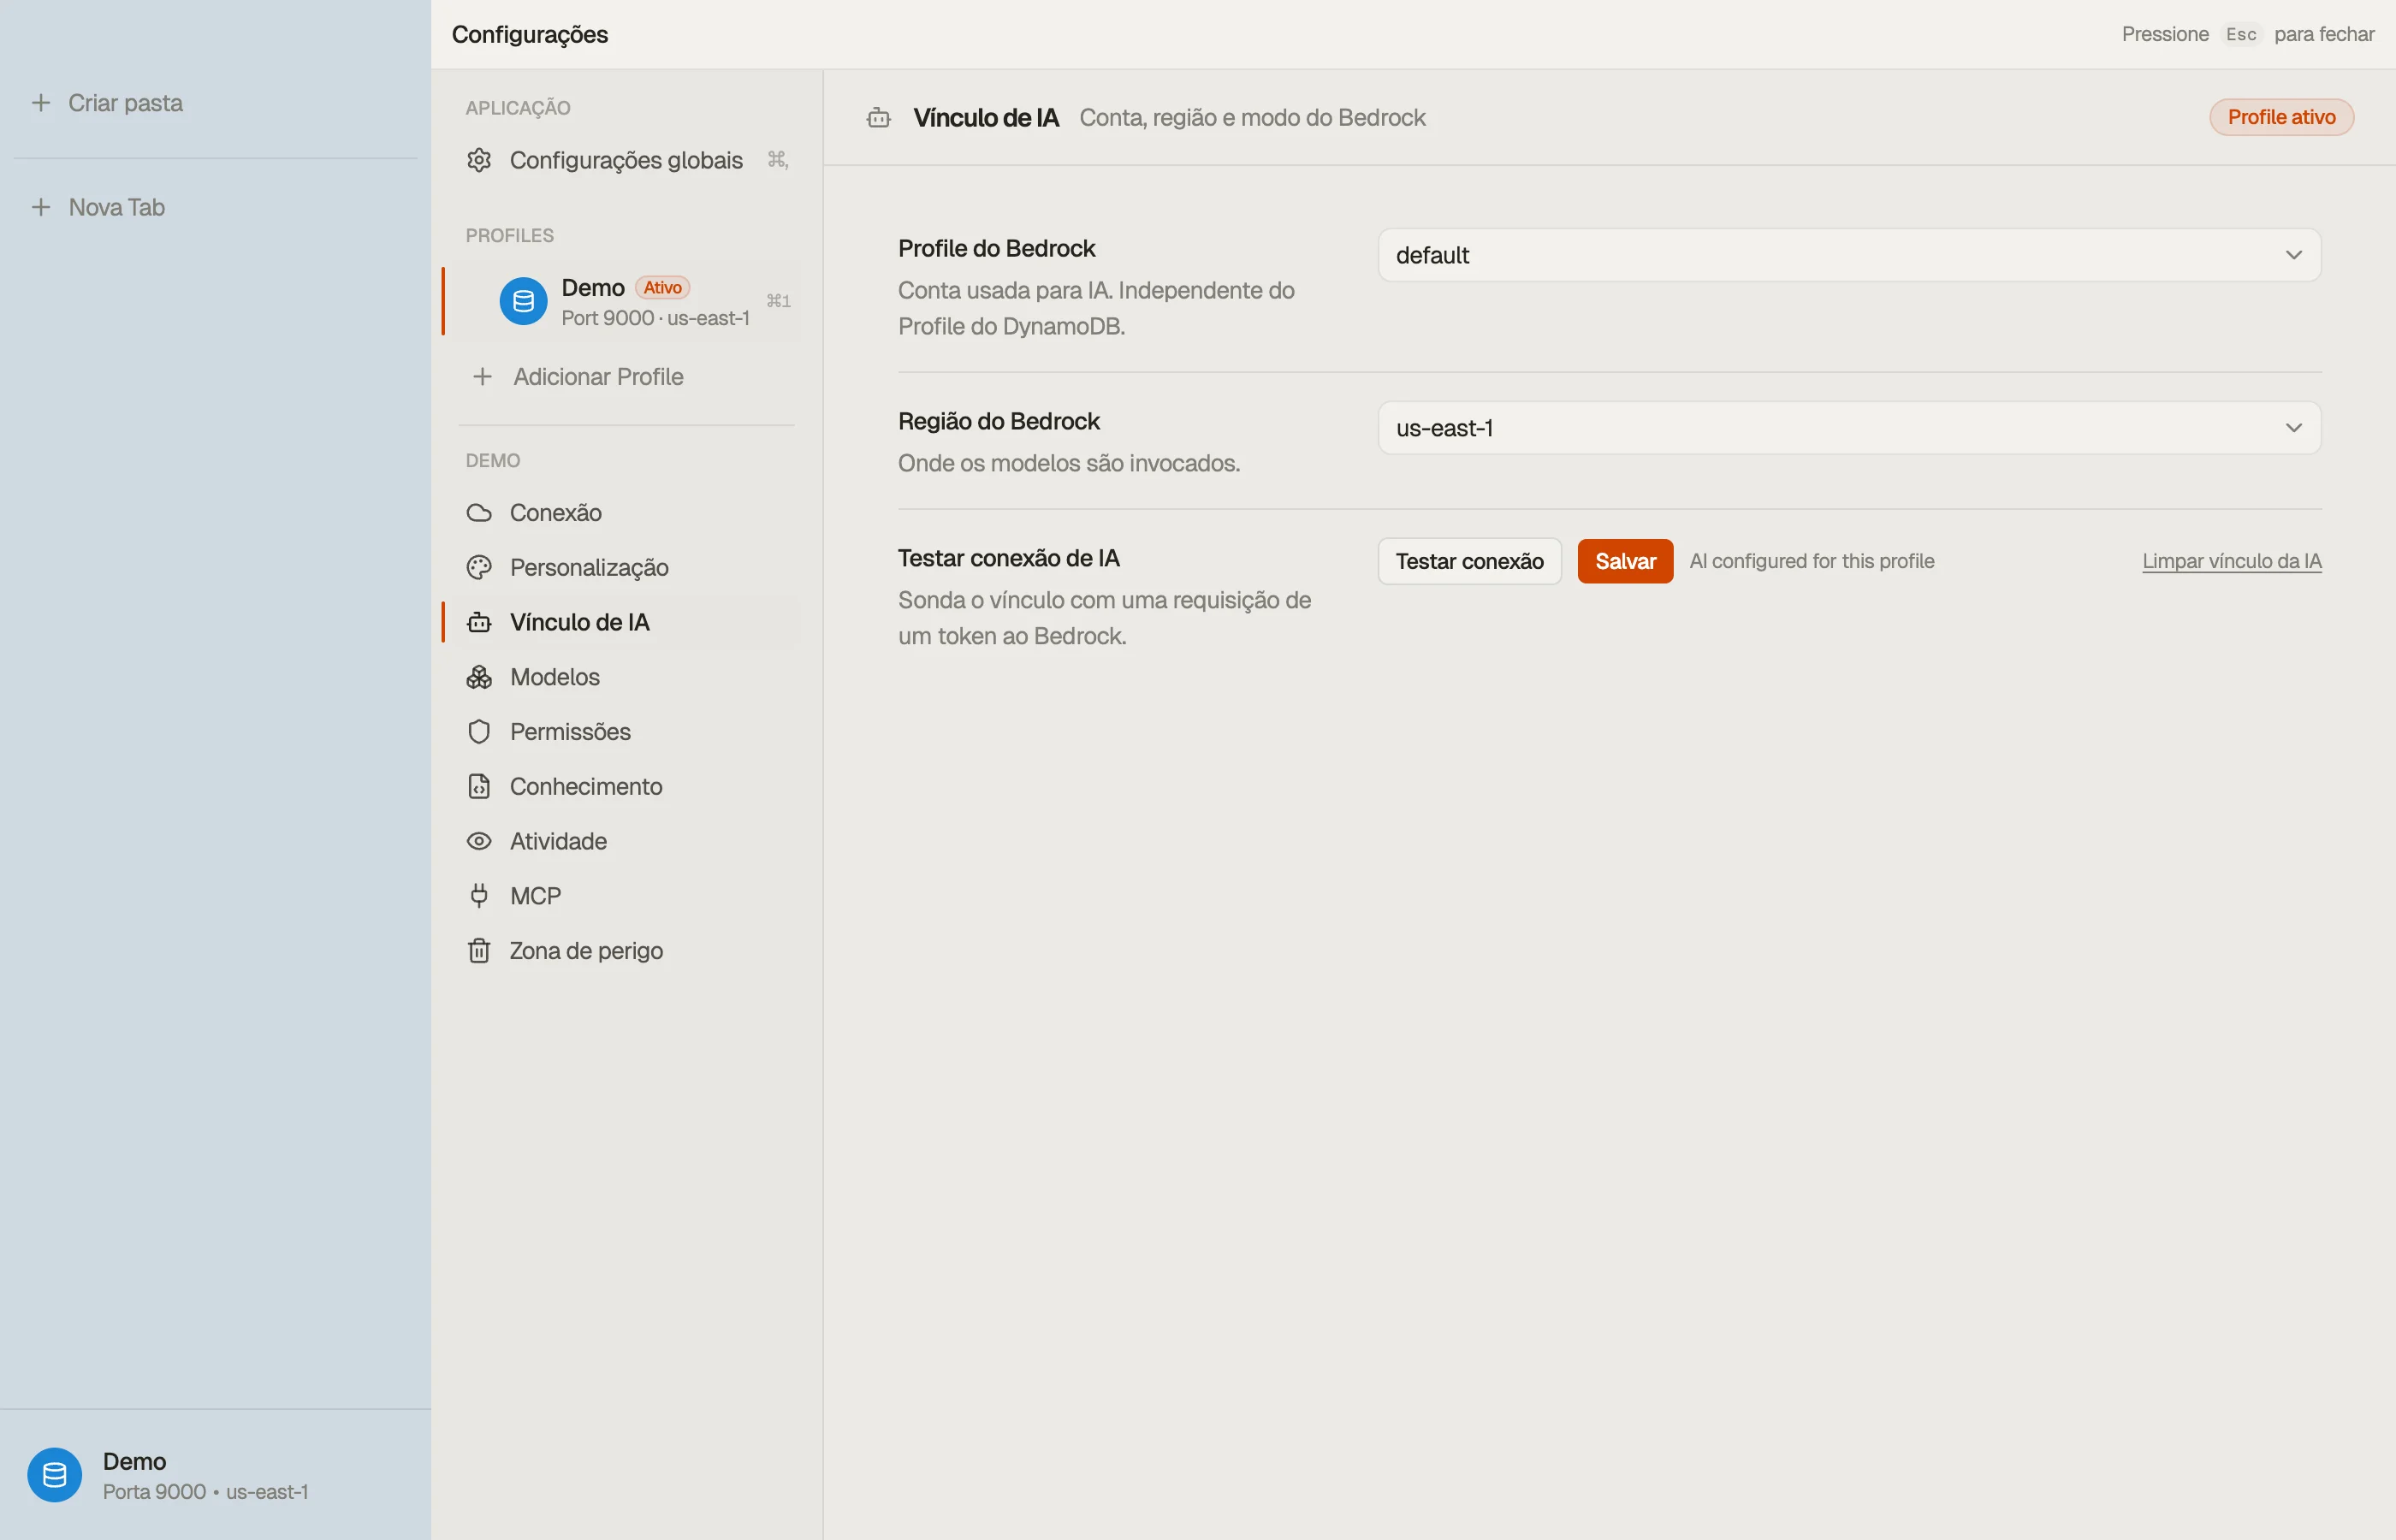Click the orange Salvar button
Image resolution: width=2396 pixels, height=1540 pixels.
click(x=1625, y=561)
